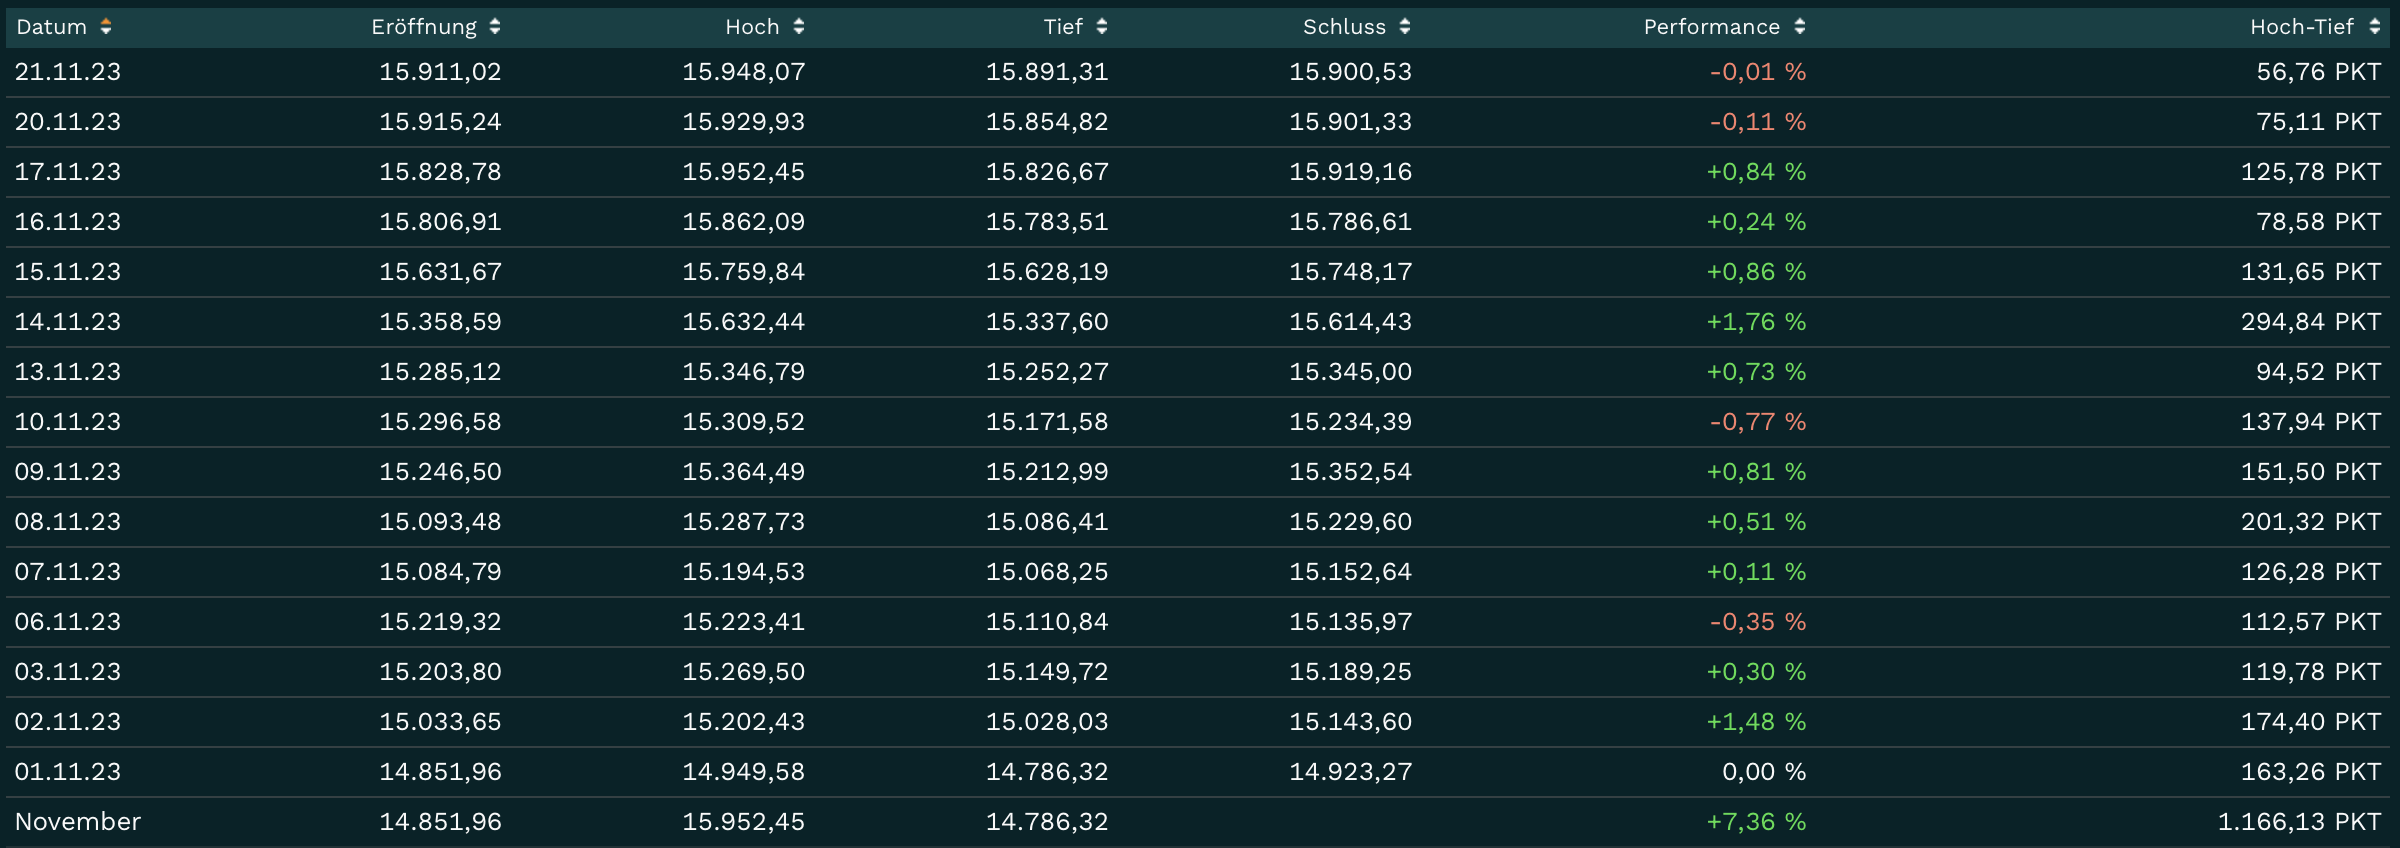Click sort arrows next to Performance
The height and width of the screenshot is (848, 2400).
pos(1800,27)
